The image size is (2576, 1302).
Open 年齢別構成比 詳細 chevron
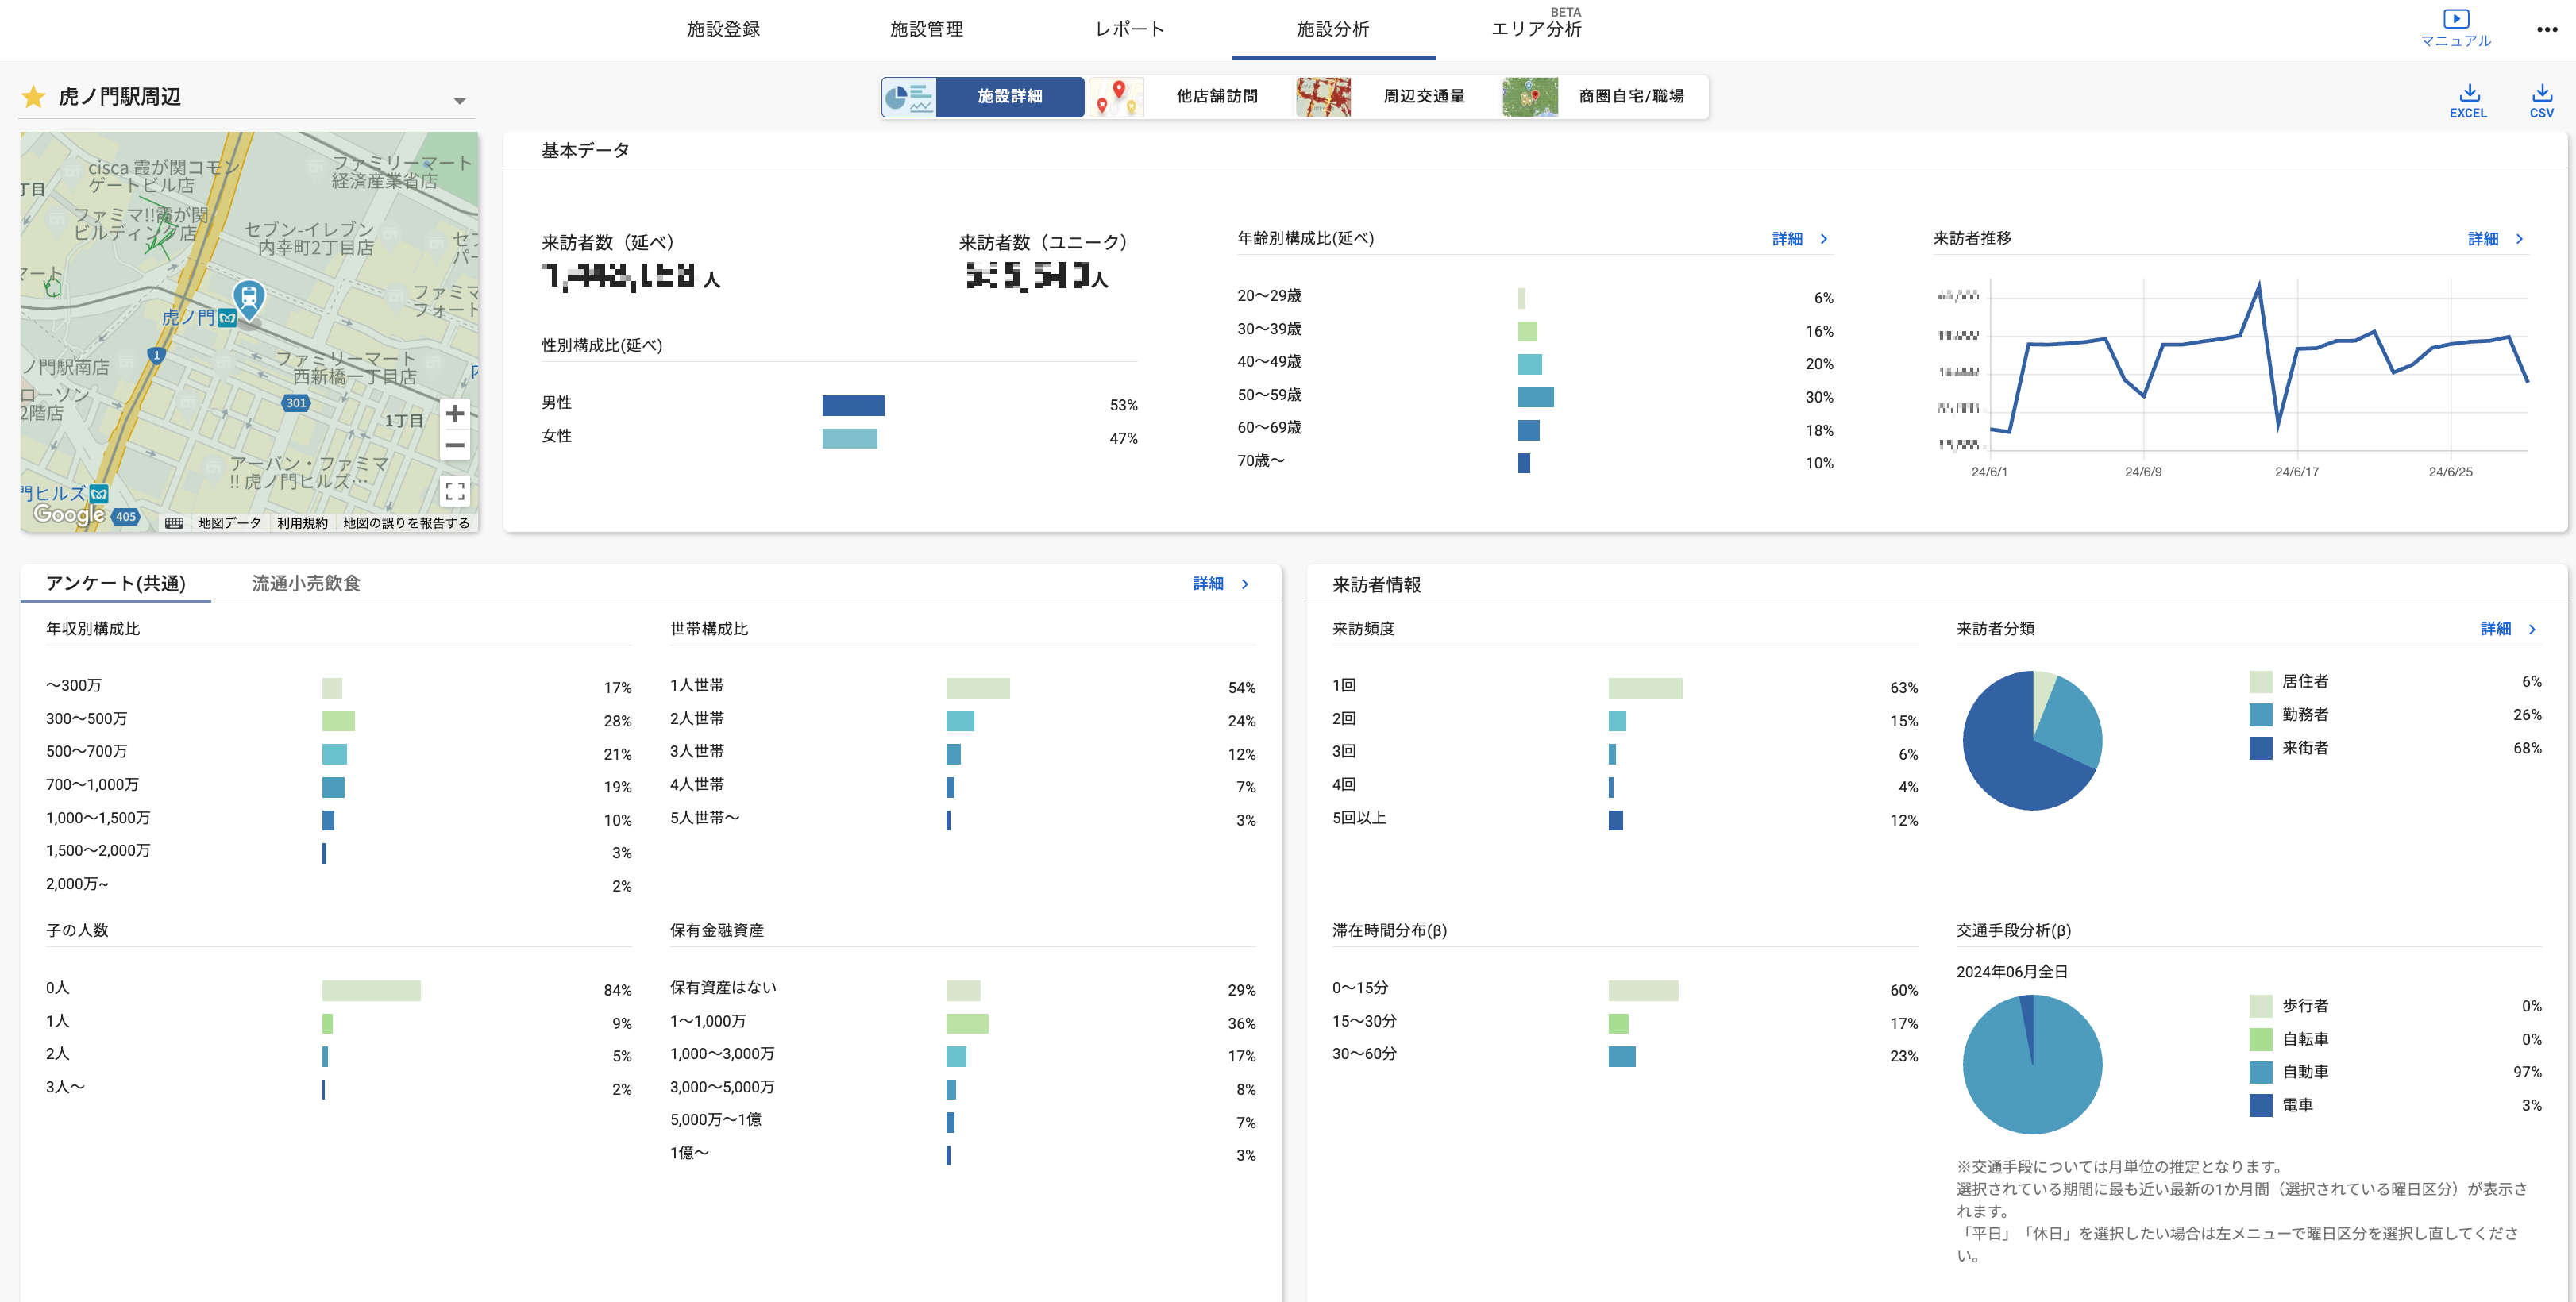(x=1824, y=239)
